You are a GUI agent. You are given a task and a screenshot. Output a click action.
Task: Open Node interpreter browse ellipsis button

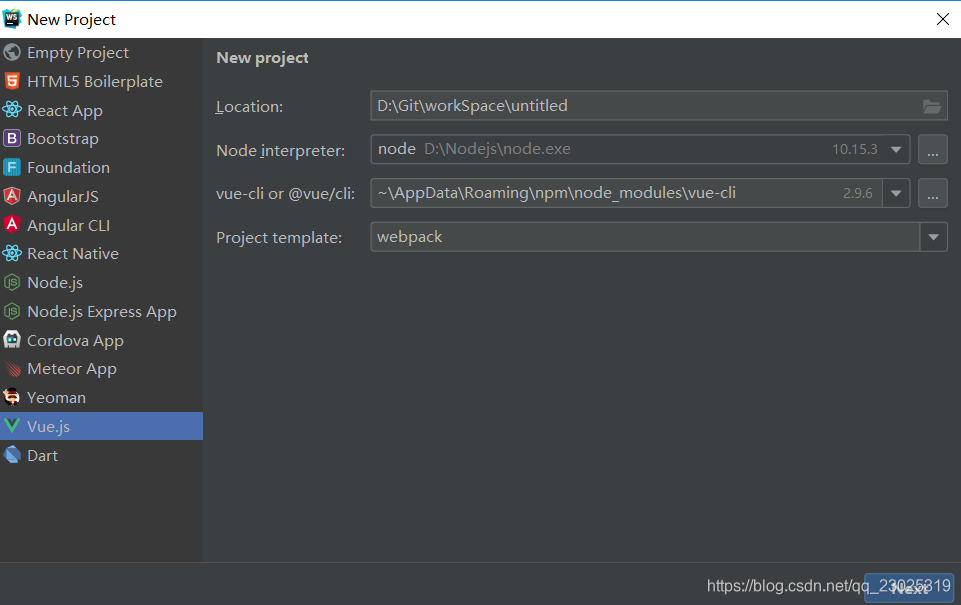click(932, 150)
